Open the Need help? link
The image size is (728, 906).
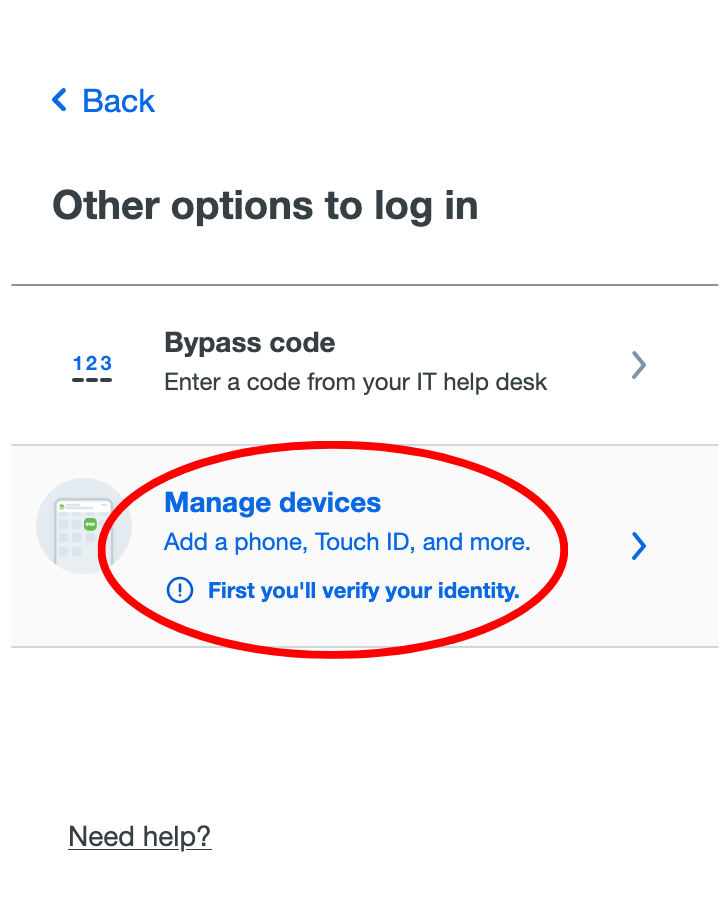(x=140, y=837)
